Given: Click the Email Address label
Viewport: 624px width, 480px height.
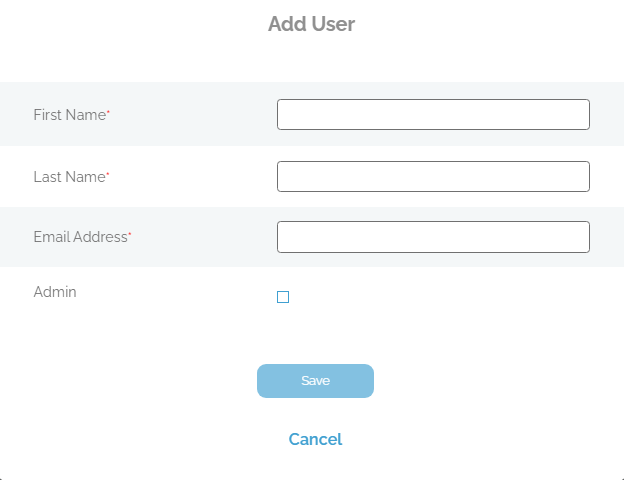Looking at the screenshot, I should point(80,237).
